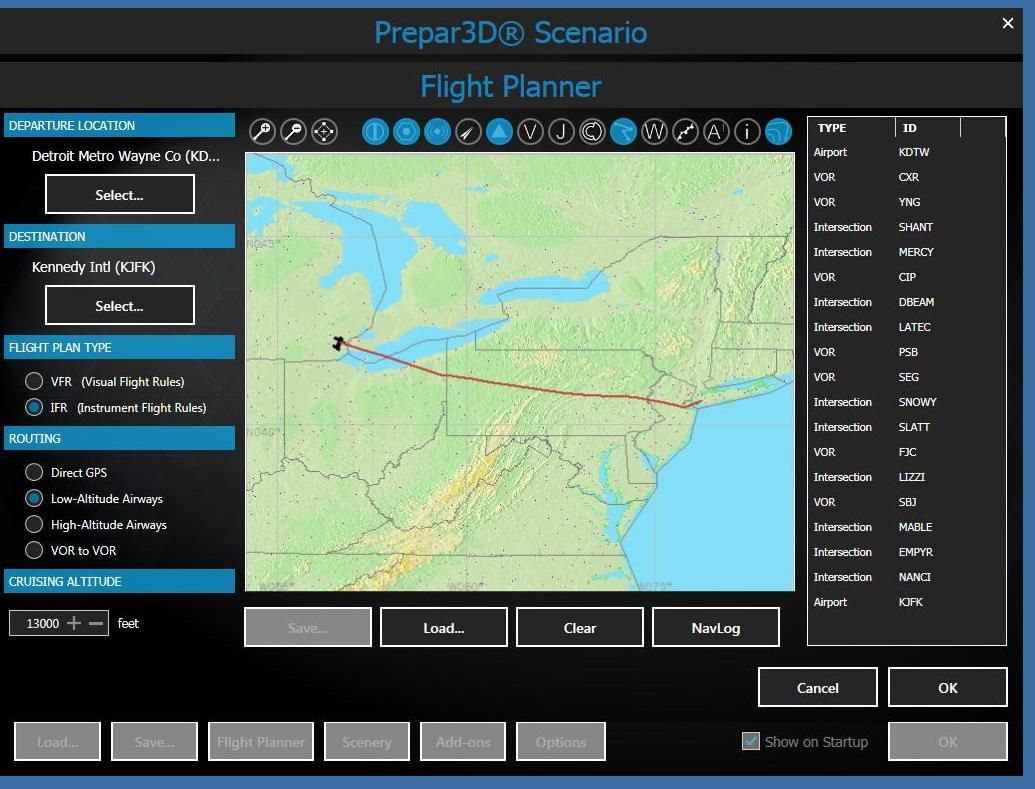1035x789 pixels.
Task: Toggle the A map labels icon
Action: [716, 132]
